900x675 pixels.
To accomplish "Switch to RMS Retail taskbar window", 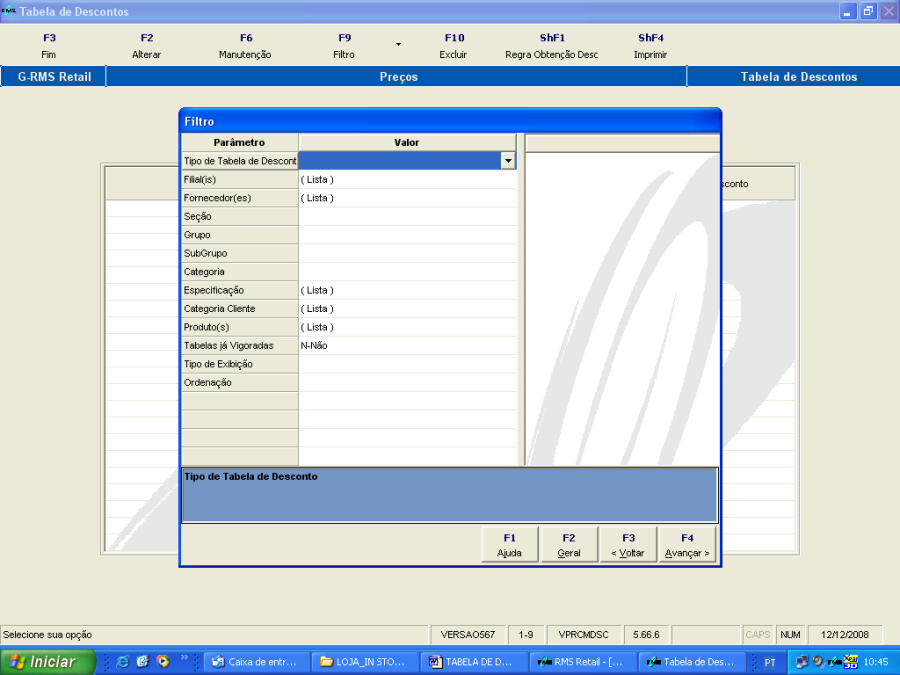I will 582,662.
